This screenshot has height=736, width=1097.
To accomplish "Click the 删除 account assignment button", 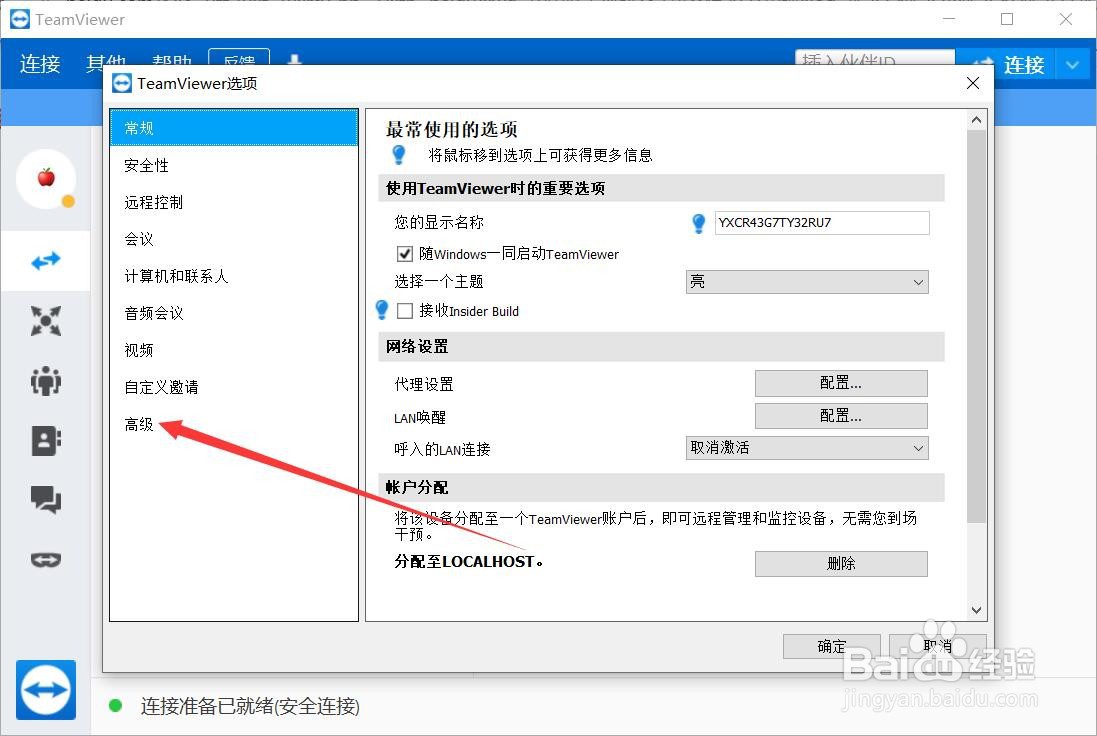I will (841, 564).
